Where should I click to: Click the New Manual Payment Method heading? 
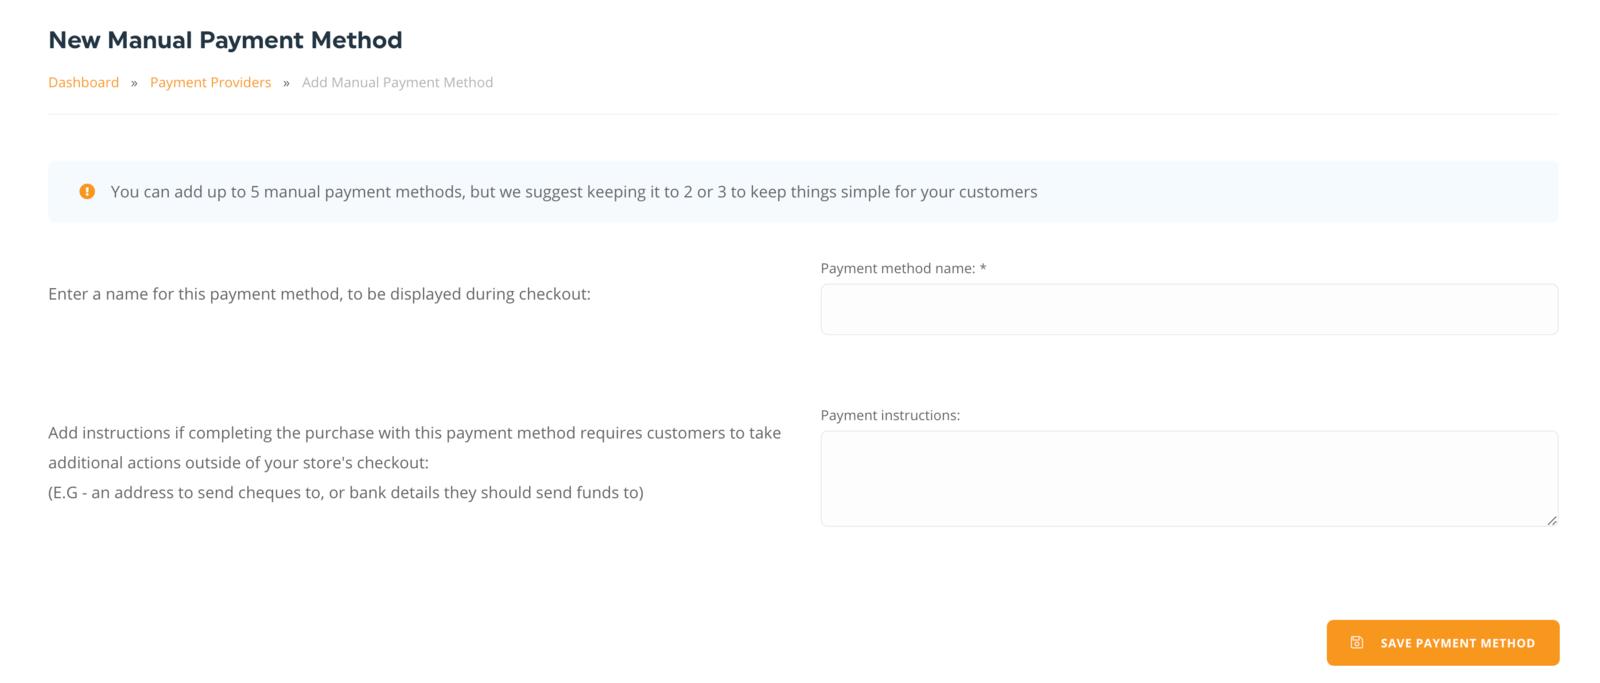(x=225, y=40)
